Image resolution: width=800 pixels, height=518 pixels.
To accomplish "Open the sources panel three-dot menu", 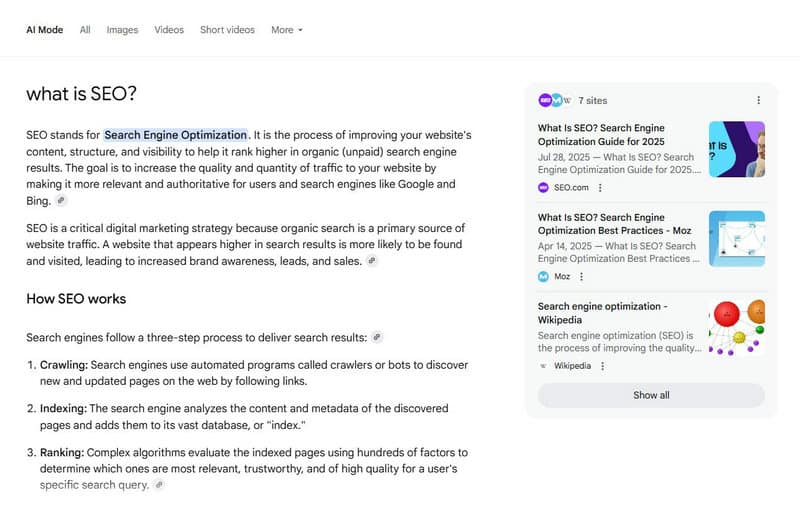I will (x=758, y=100).
